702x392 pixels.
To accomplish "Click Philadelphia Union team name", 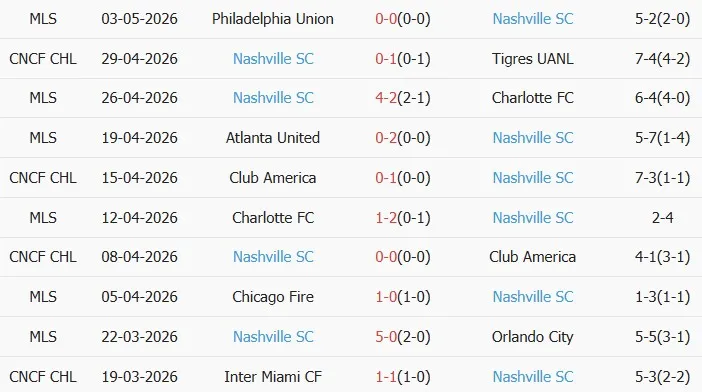I will [273, 19].
